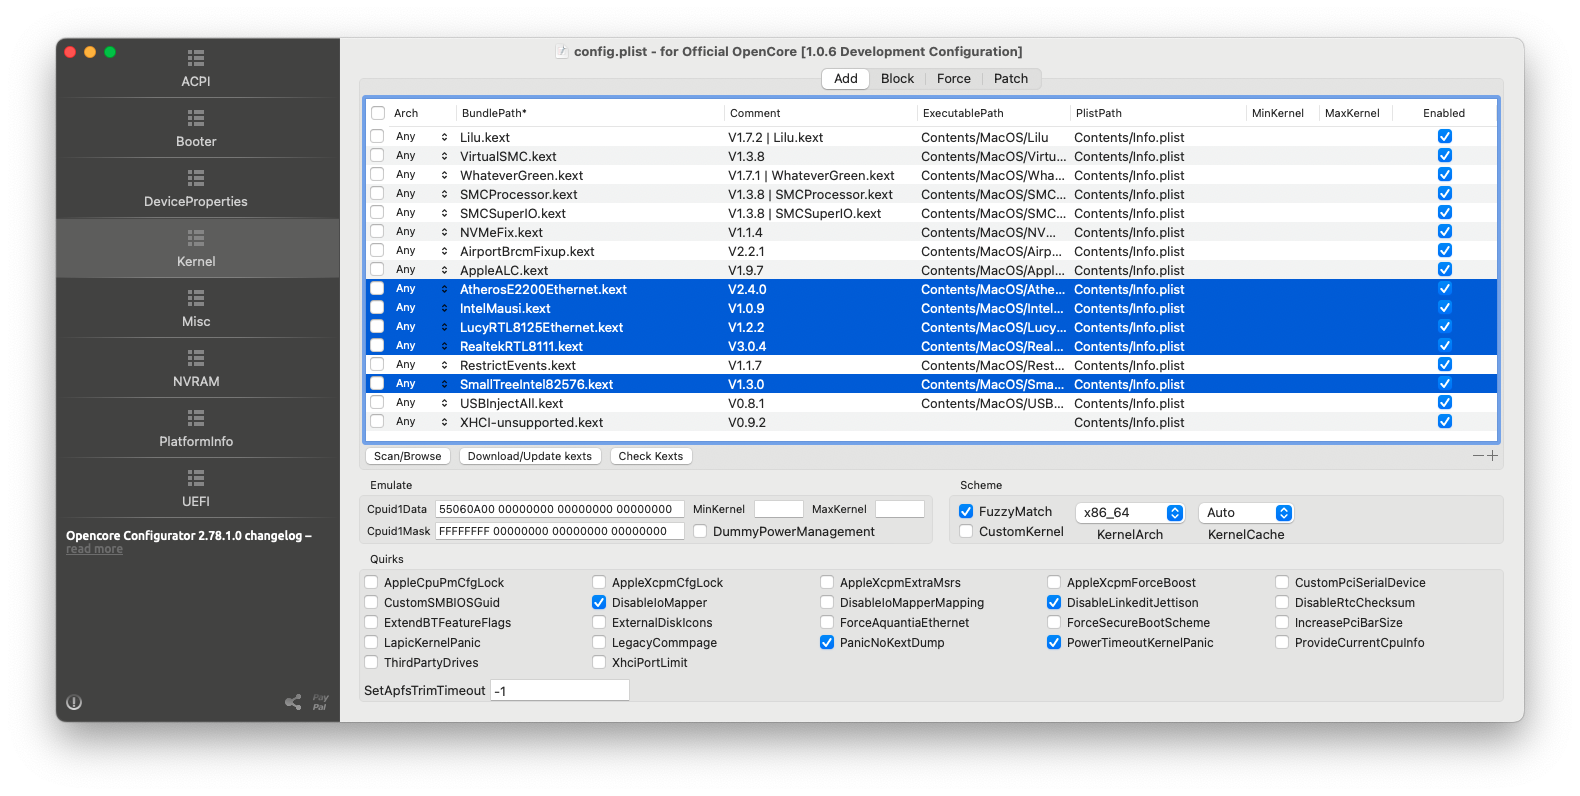This screenshot has width=1580, height=796.
Task: Click the Comment column header
Action: click(755, 113)
